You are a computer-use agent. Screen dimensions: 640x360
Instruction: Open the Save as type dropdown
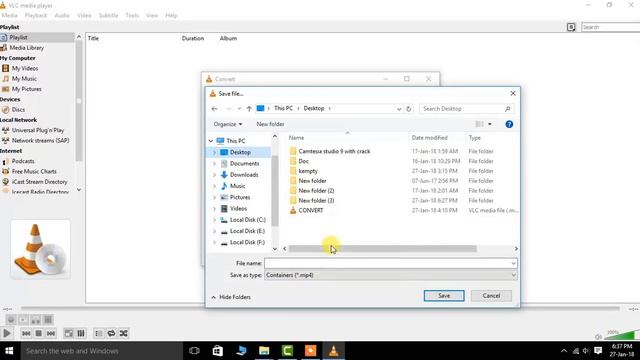[x=391, y=275]
